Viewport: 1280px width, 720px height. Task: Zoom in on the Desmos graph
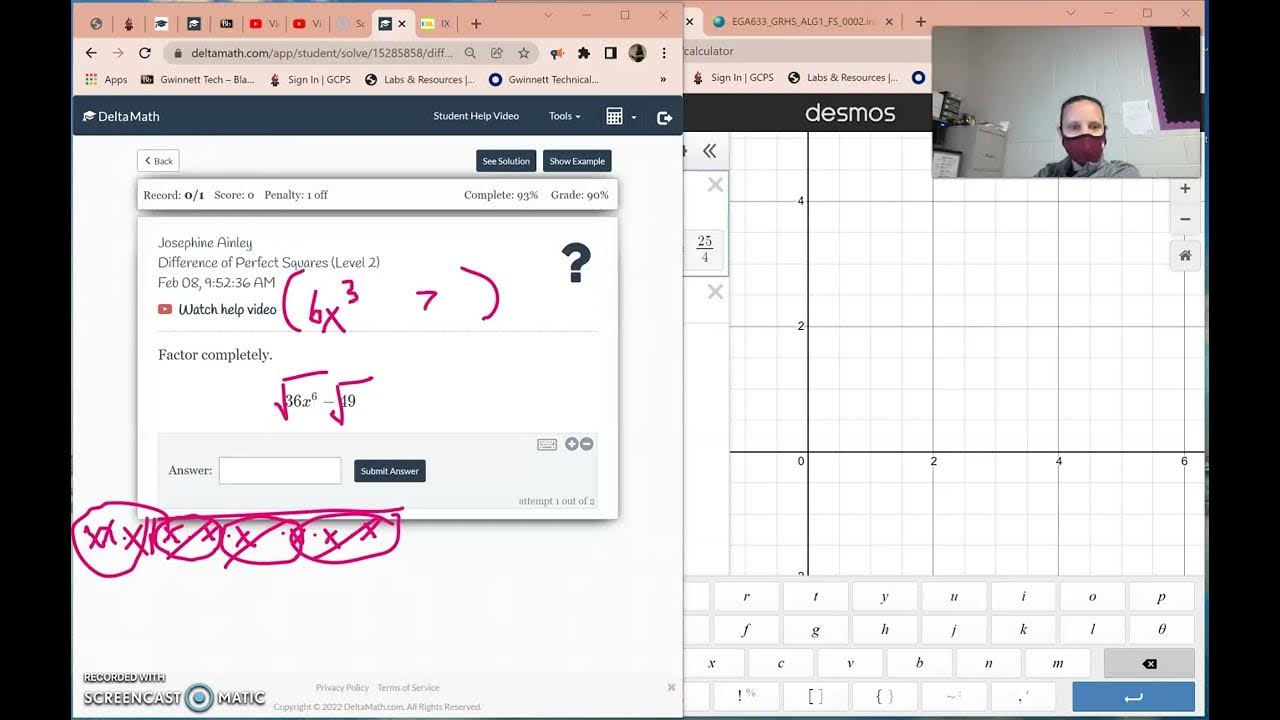(x=1185, y=189)
